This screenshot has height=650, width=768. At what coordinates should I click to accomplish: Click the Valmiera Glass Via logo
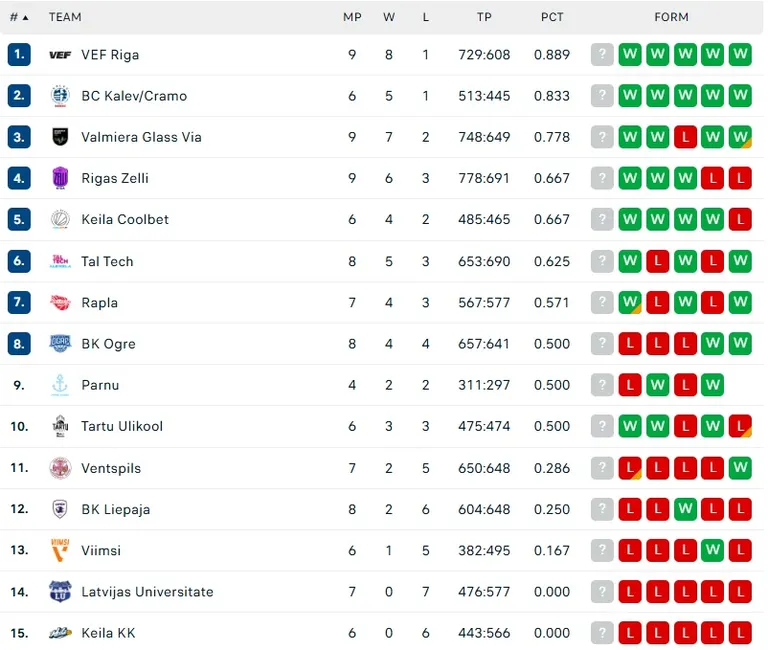60,137
